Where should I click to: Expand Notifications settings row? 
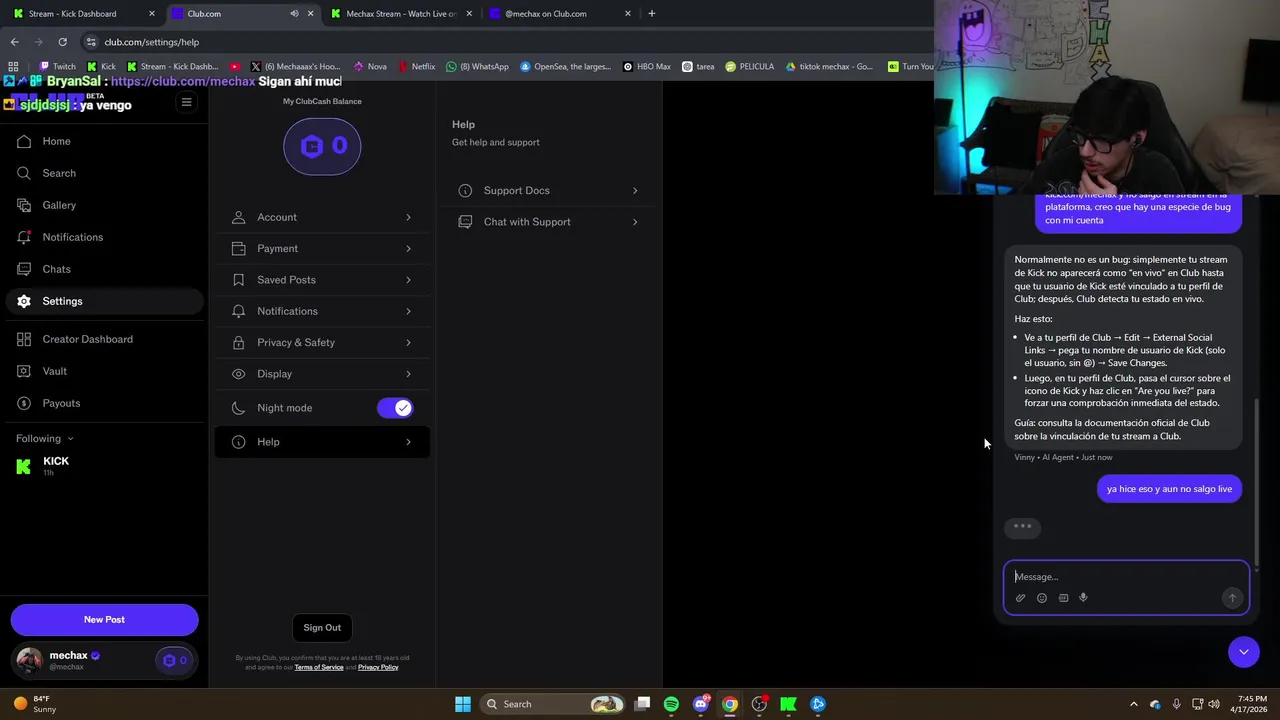coord(322,311)
